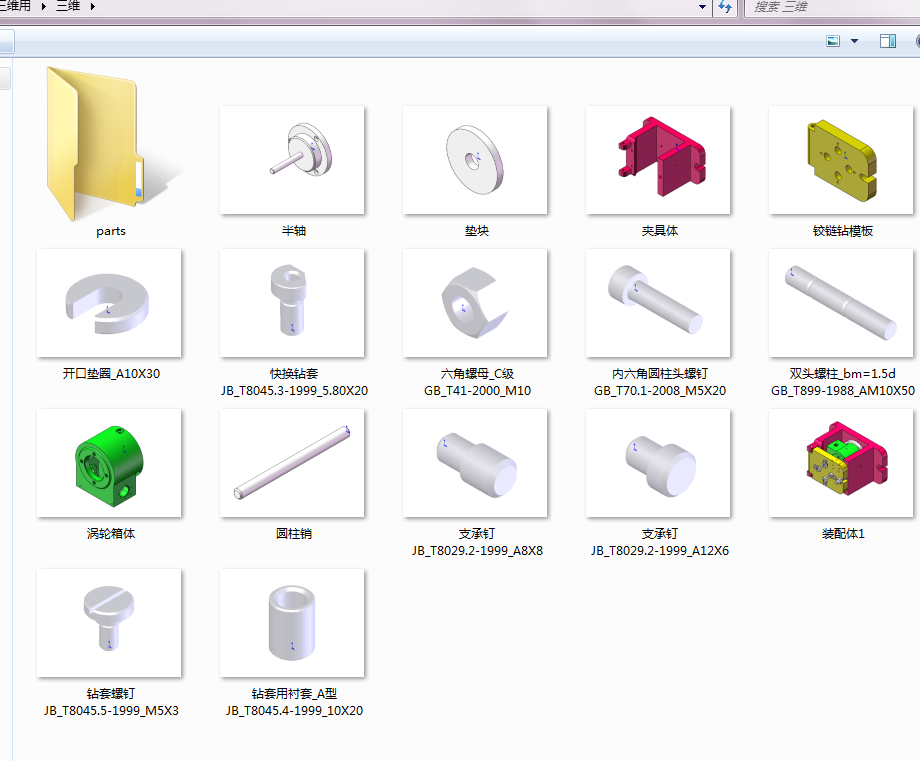Select the 夹具体 part thumbnail

point(658,160)
